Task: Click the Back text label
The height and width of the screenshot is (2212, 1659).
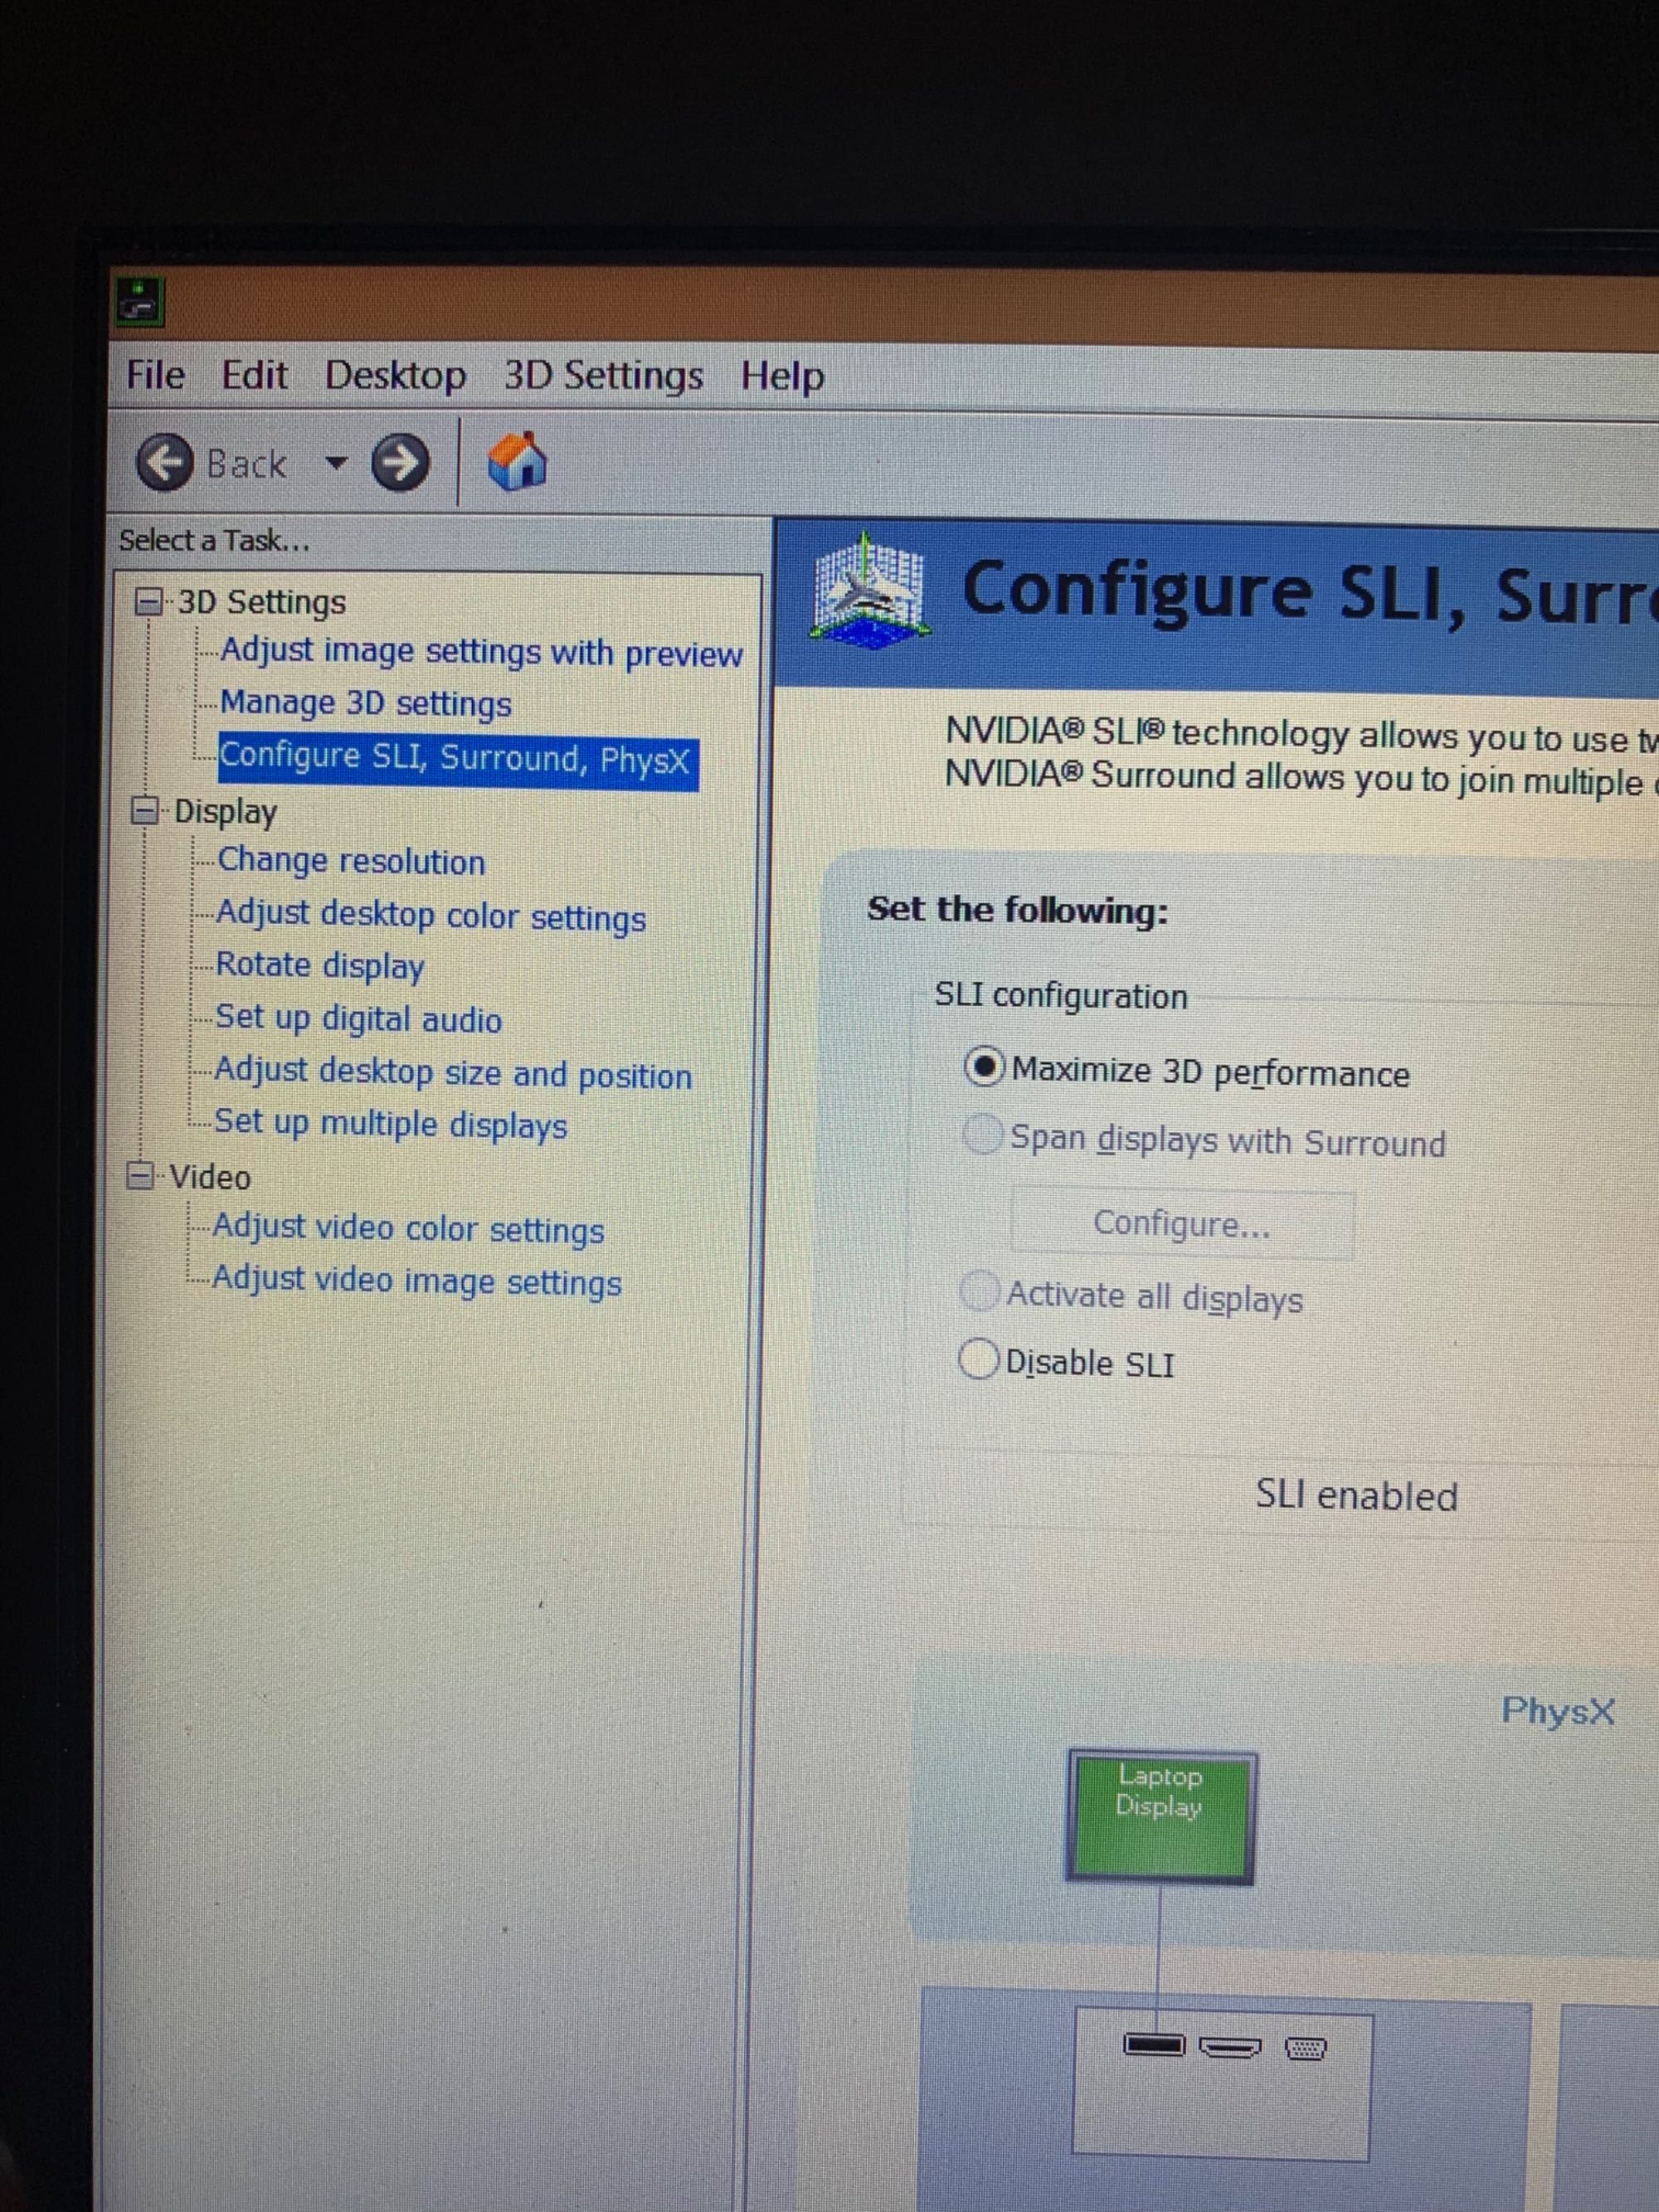Action: pyautogui.click(x=246, y=464)
